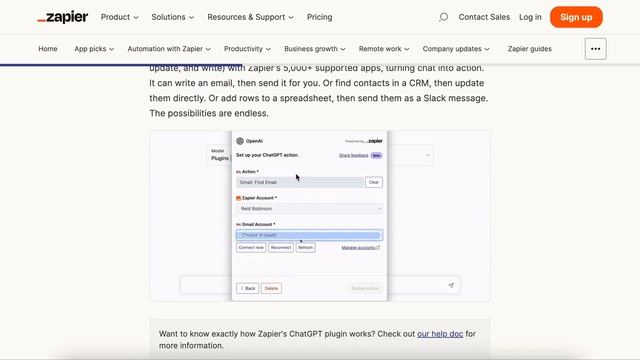
Task: Click the Log in link
Action: pos(530,17)
